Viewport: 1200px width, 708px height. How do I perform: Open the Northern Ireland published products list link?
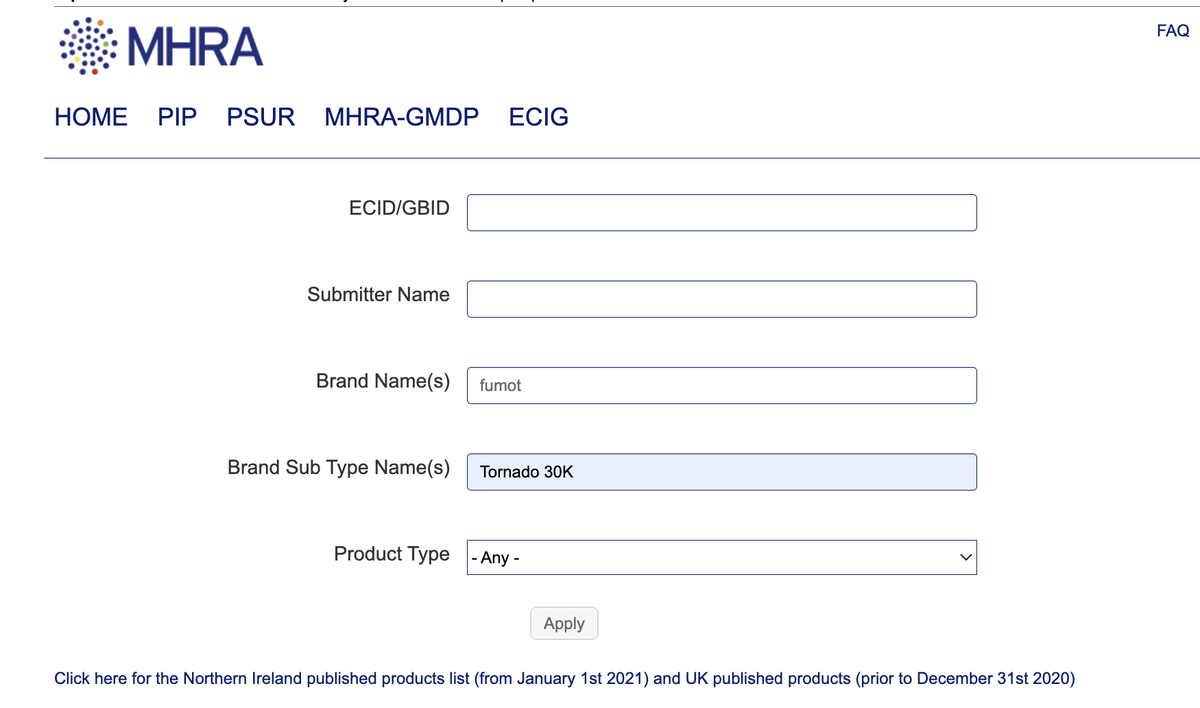[x=565, y=678]
